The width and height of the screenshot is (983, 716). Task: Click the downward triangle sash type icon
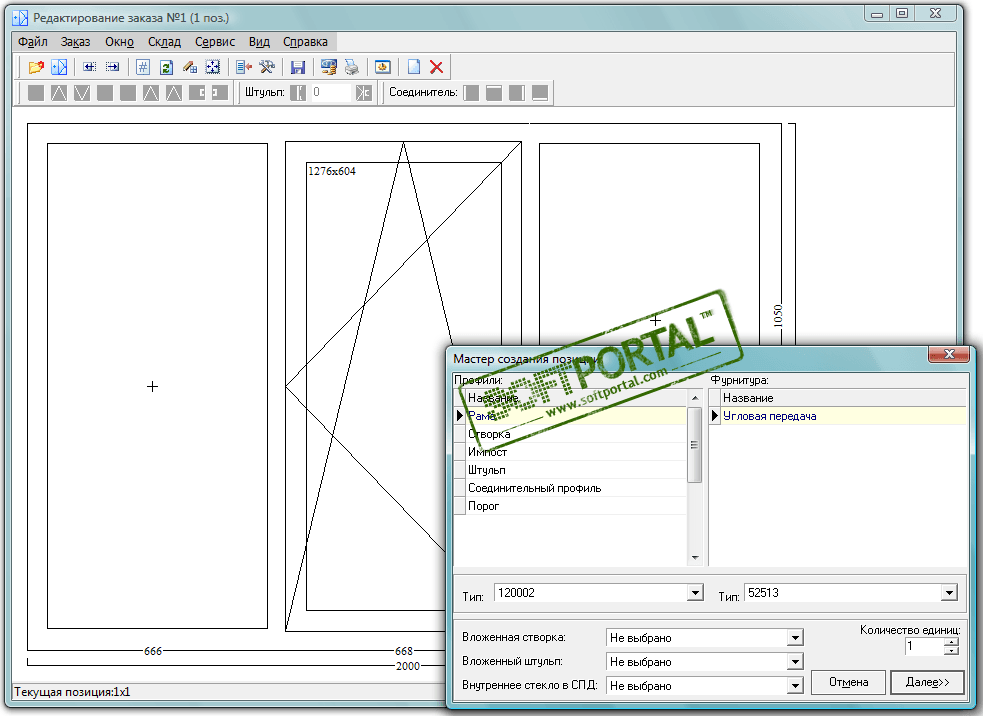pyautogui.click(x=81, y=93)
